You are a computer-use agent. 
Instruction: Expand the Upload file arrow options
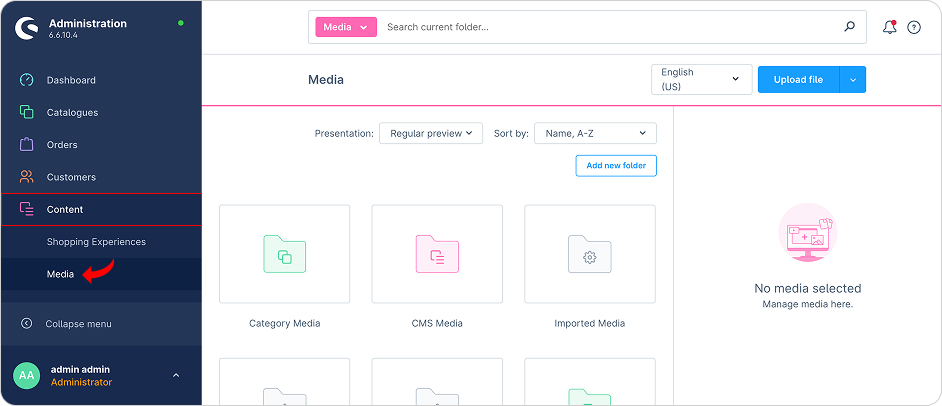coord(853,80)
